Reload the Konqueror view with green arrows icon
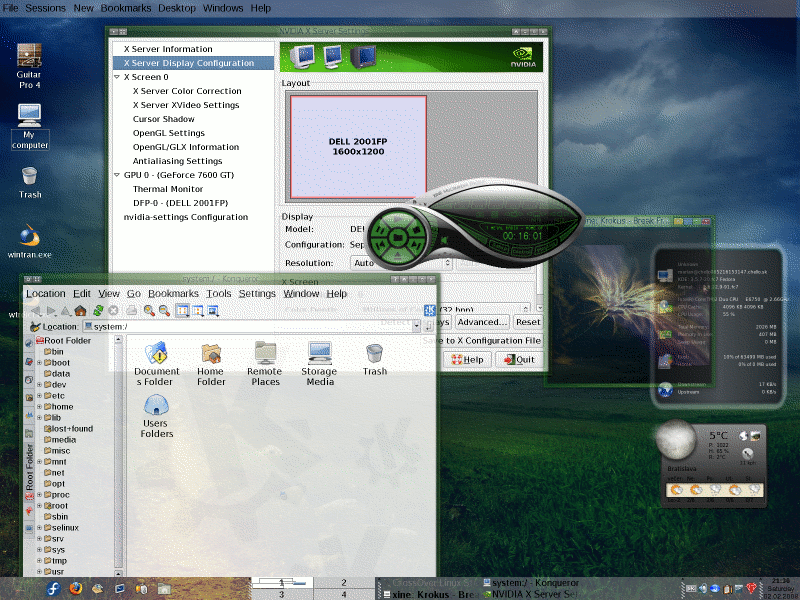This screenshot has width=800, height=600. pyautogui.click(x=98, y=310)
